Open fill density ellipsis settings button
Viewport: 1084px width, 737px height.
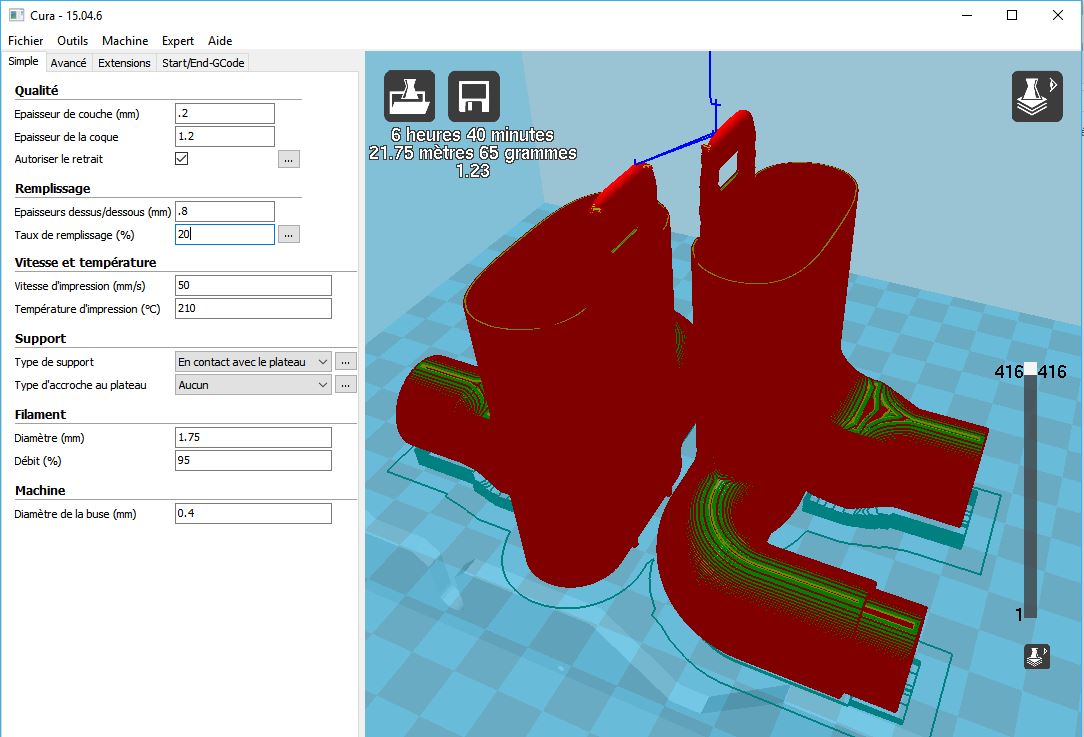(x=289, y=235)
